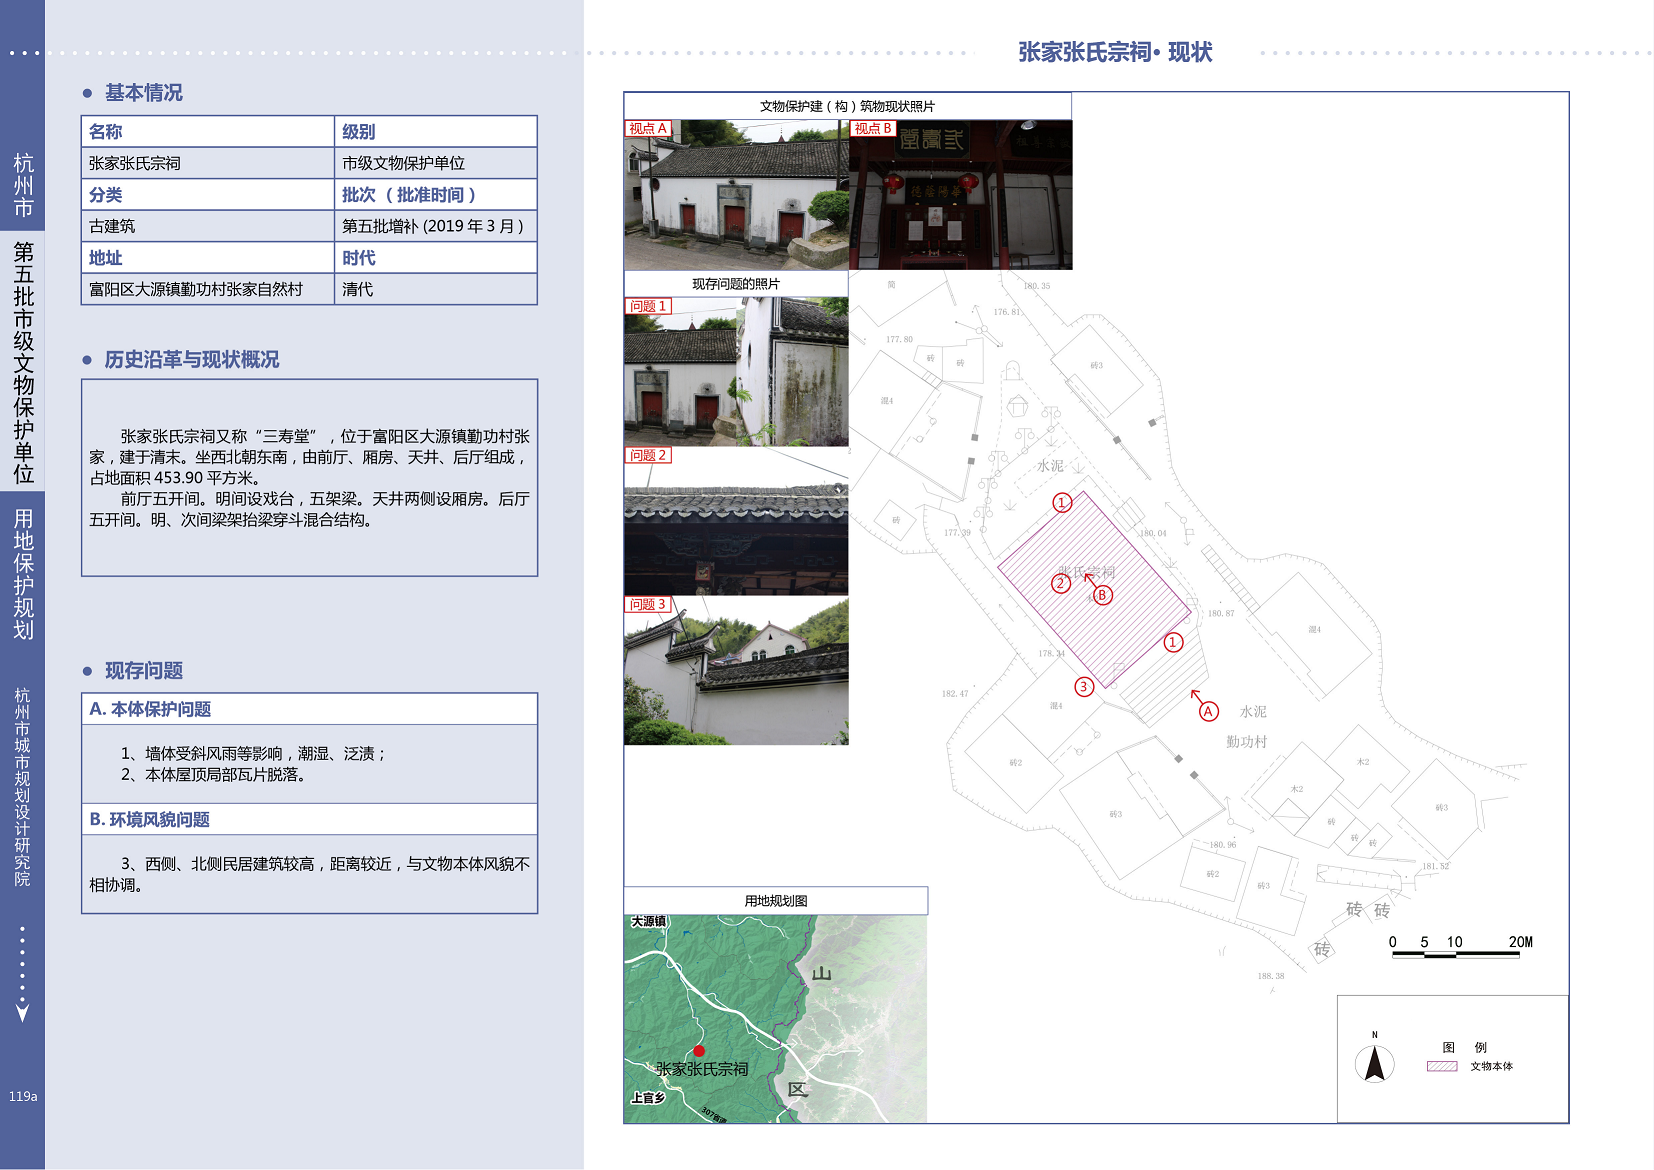
Task: Click the hatched 文物本体 legend swatch
Action: (1441, 1066)
